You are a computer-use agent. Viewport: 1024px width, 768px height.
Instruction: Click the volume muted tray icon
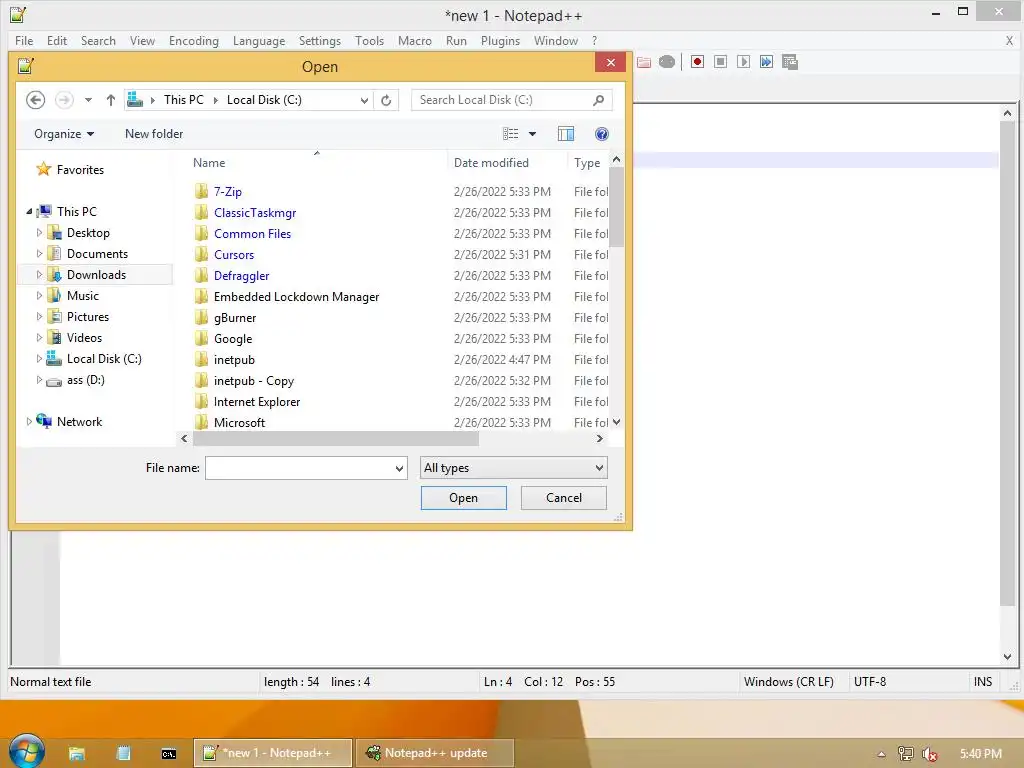pyautogui.click(x=929, y=754)
